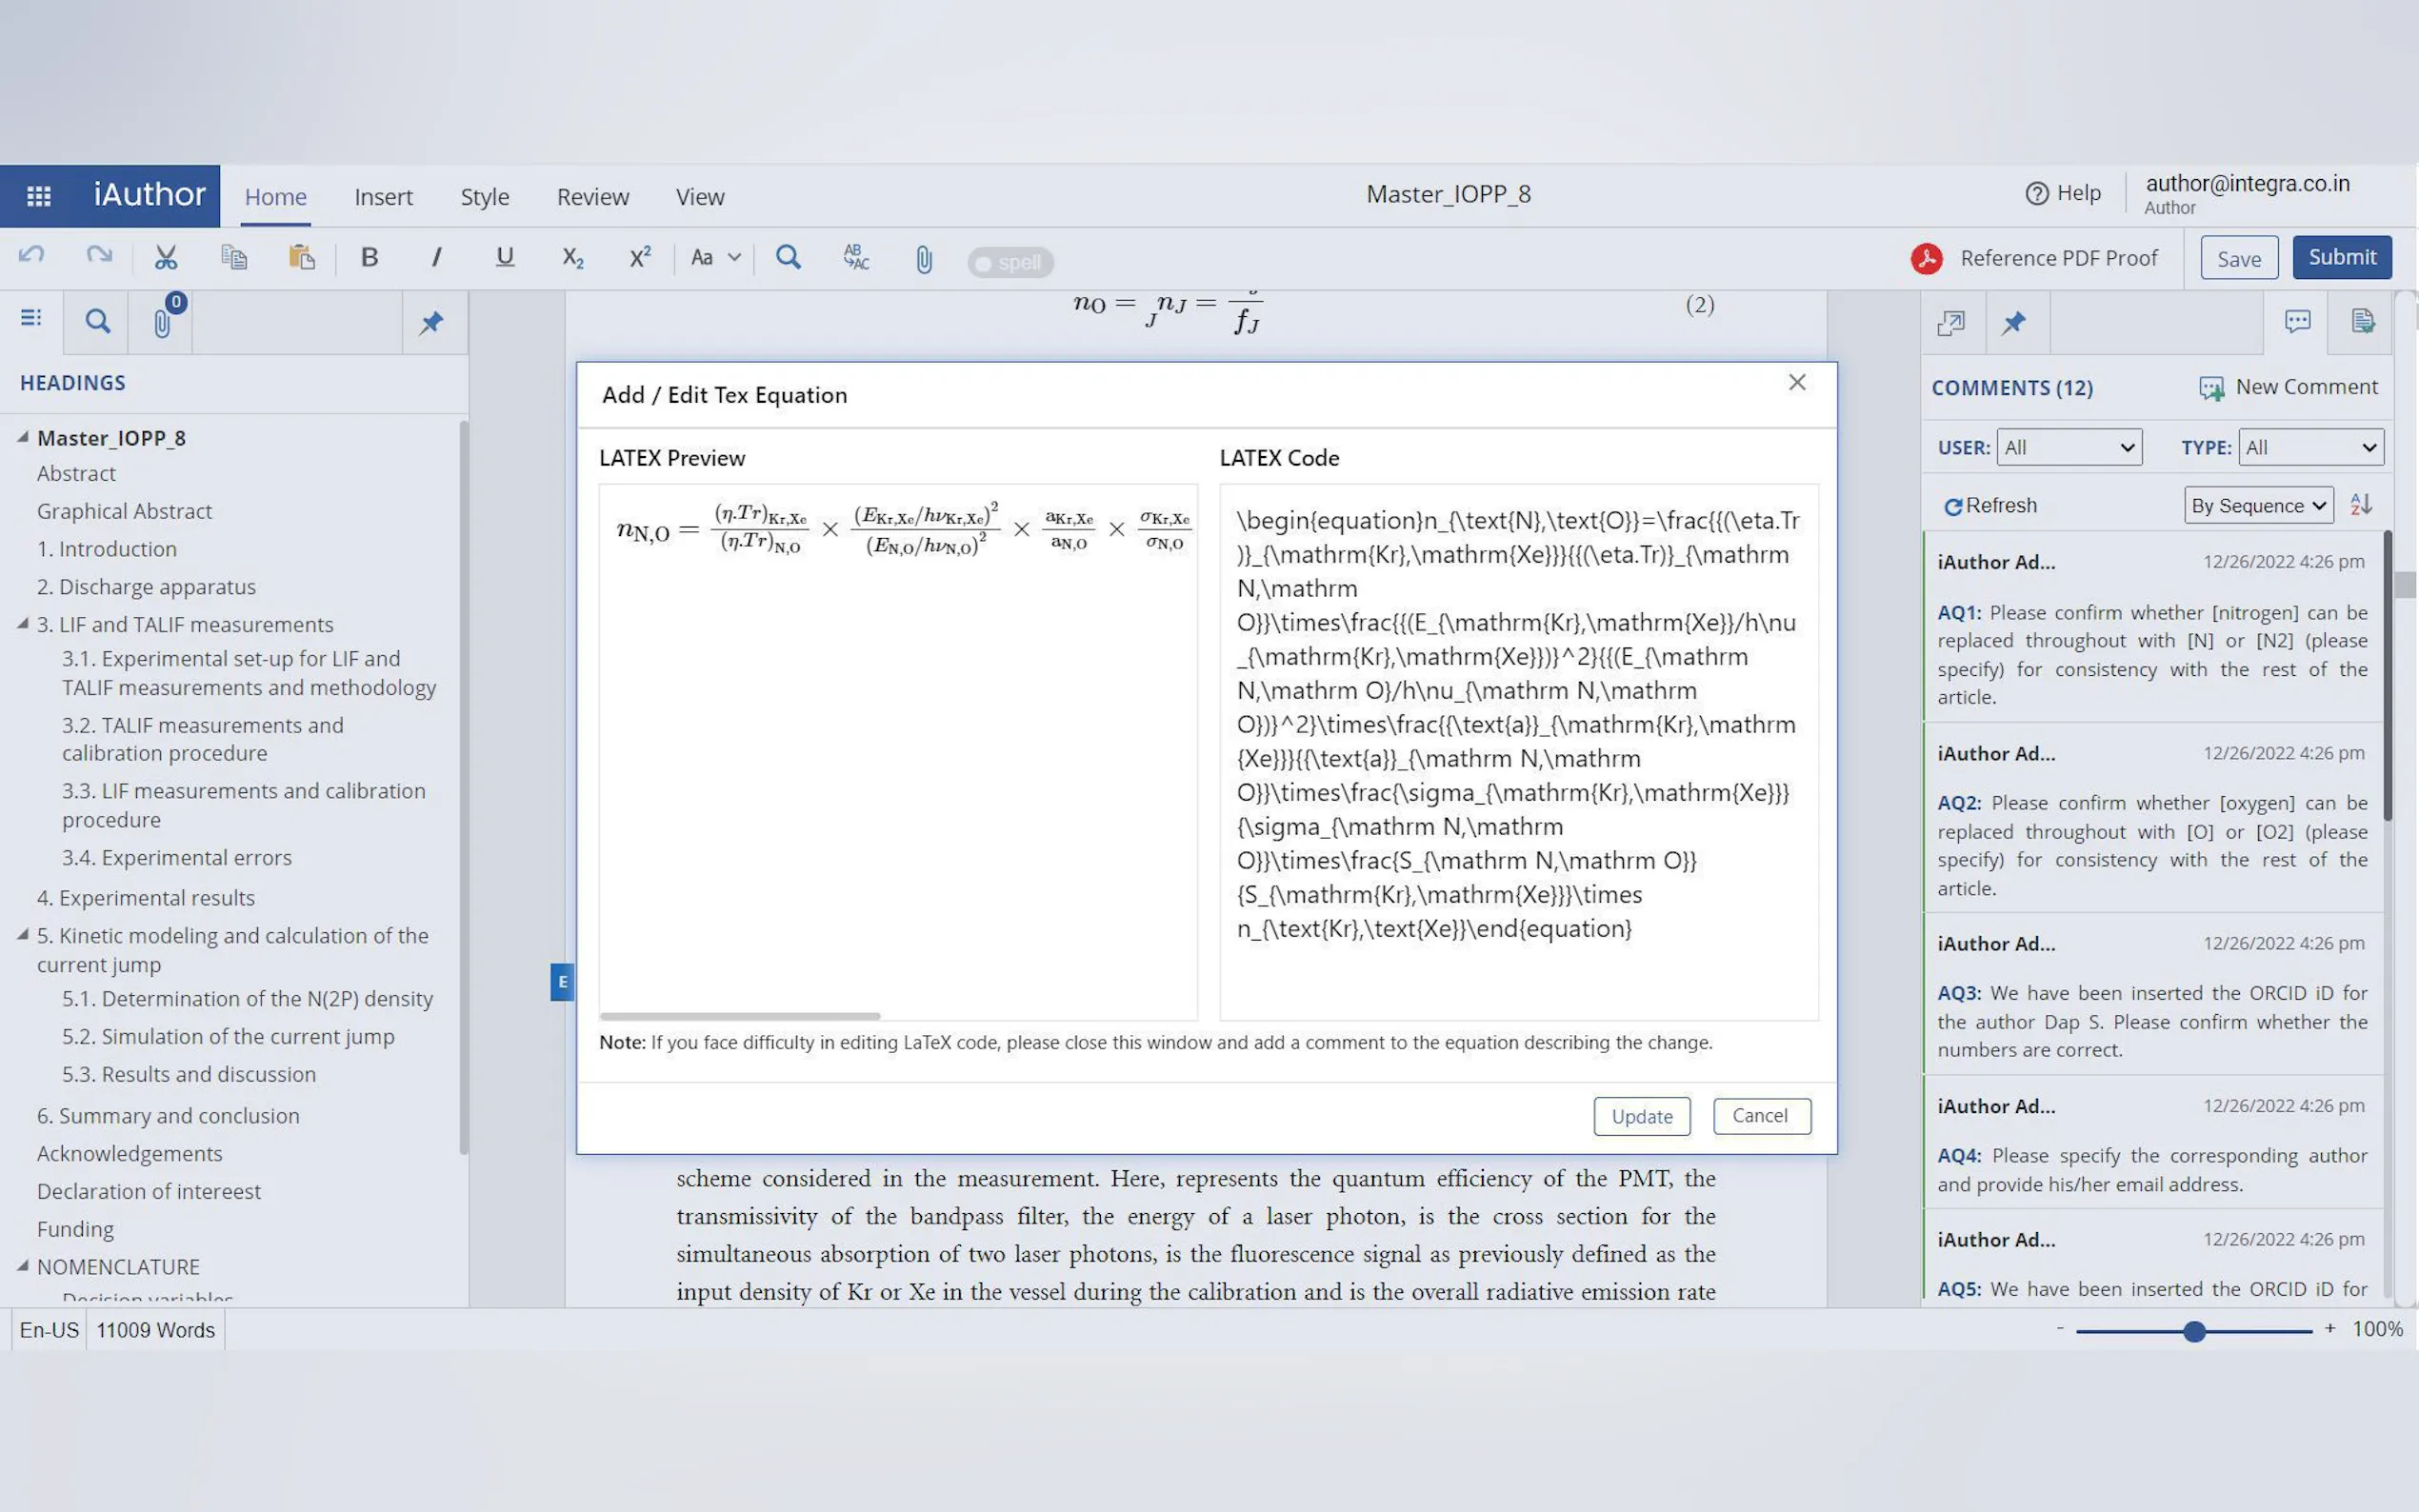Screen dimensions: 2419x1512
Task: Click the attachment paperclip in toolbar
Action: (x=923, y=260)
